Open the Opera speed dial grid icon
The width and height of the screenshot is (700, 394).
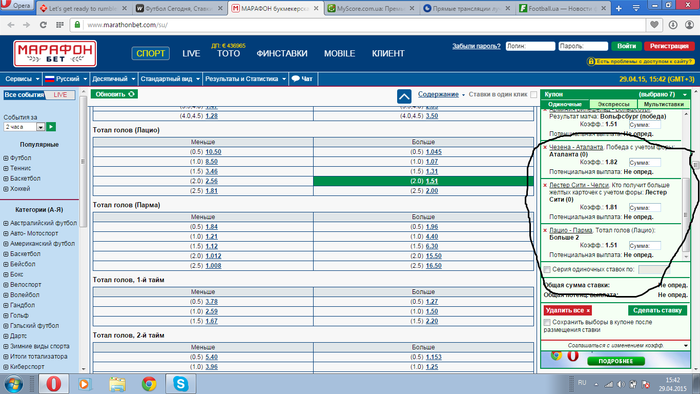[59, 25]
